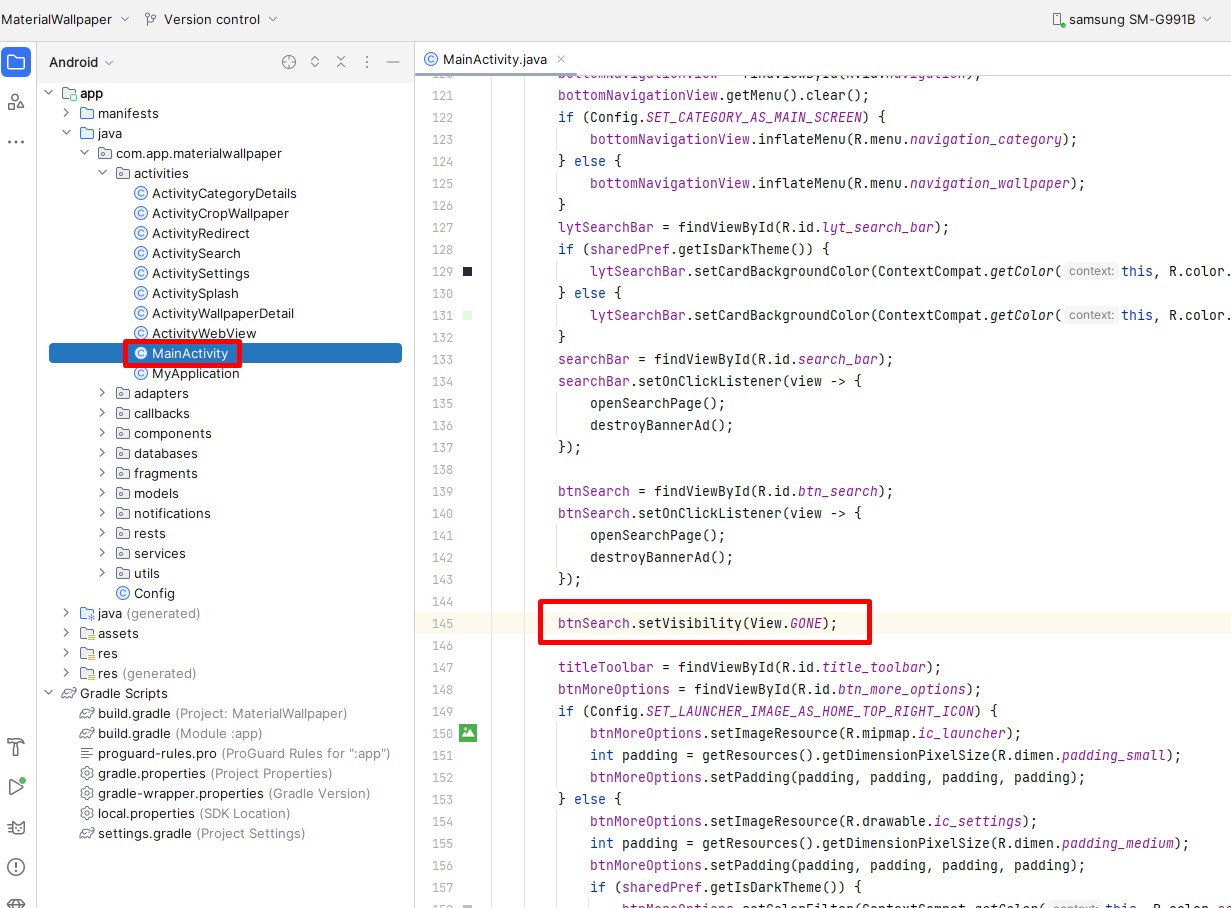Collapse the activities package
This screenshot has width=1231, height=908.
click(103, 173)
